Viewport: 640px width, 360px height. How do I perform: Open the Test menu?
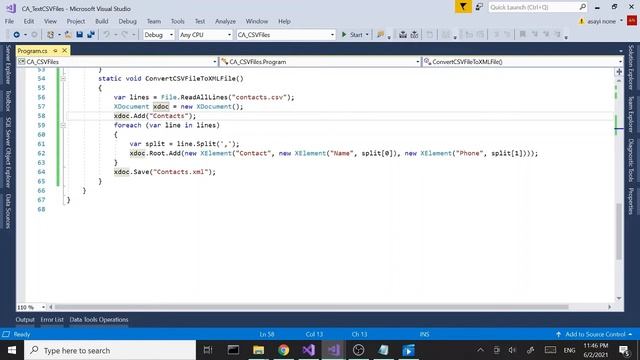(200, 21)
